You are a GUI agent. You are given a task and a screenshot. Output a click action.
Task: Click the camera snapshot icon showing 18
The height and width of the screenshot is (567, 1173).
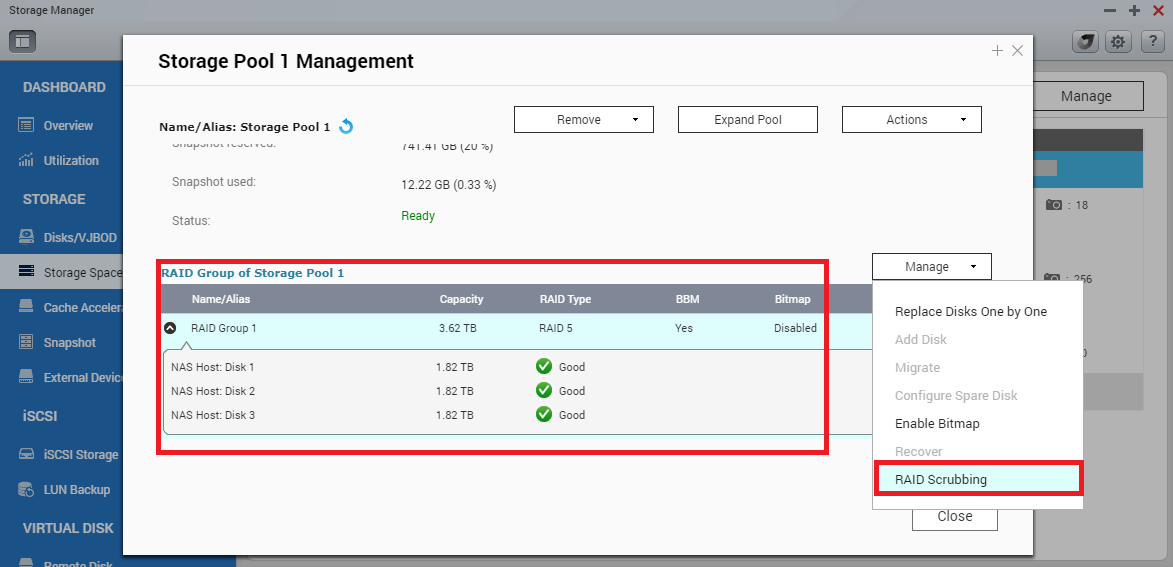pyautogui.click(x=1053, y=204)
